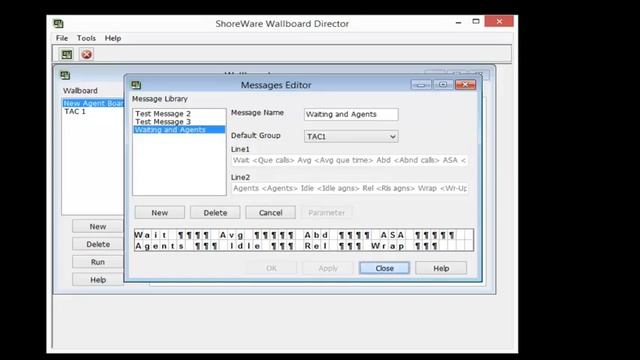Viewport: 640px width, 360px height.
Task: Close the Messages Editor with red X
Action: coord(465,84)
